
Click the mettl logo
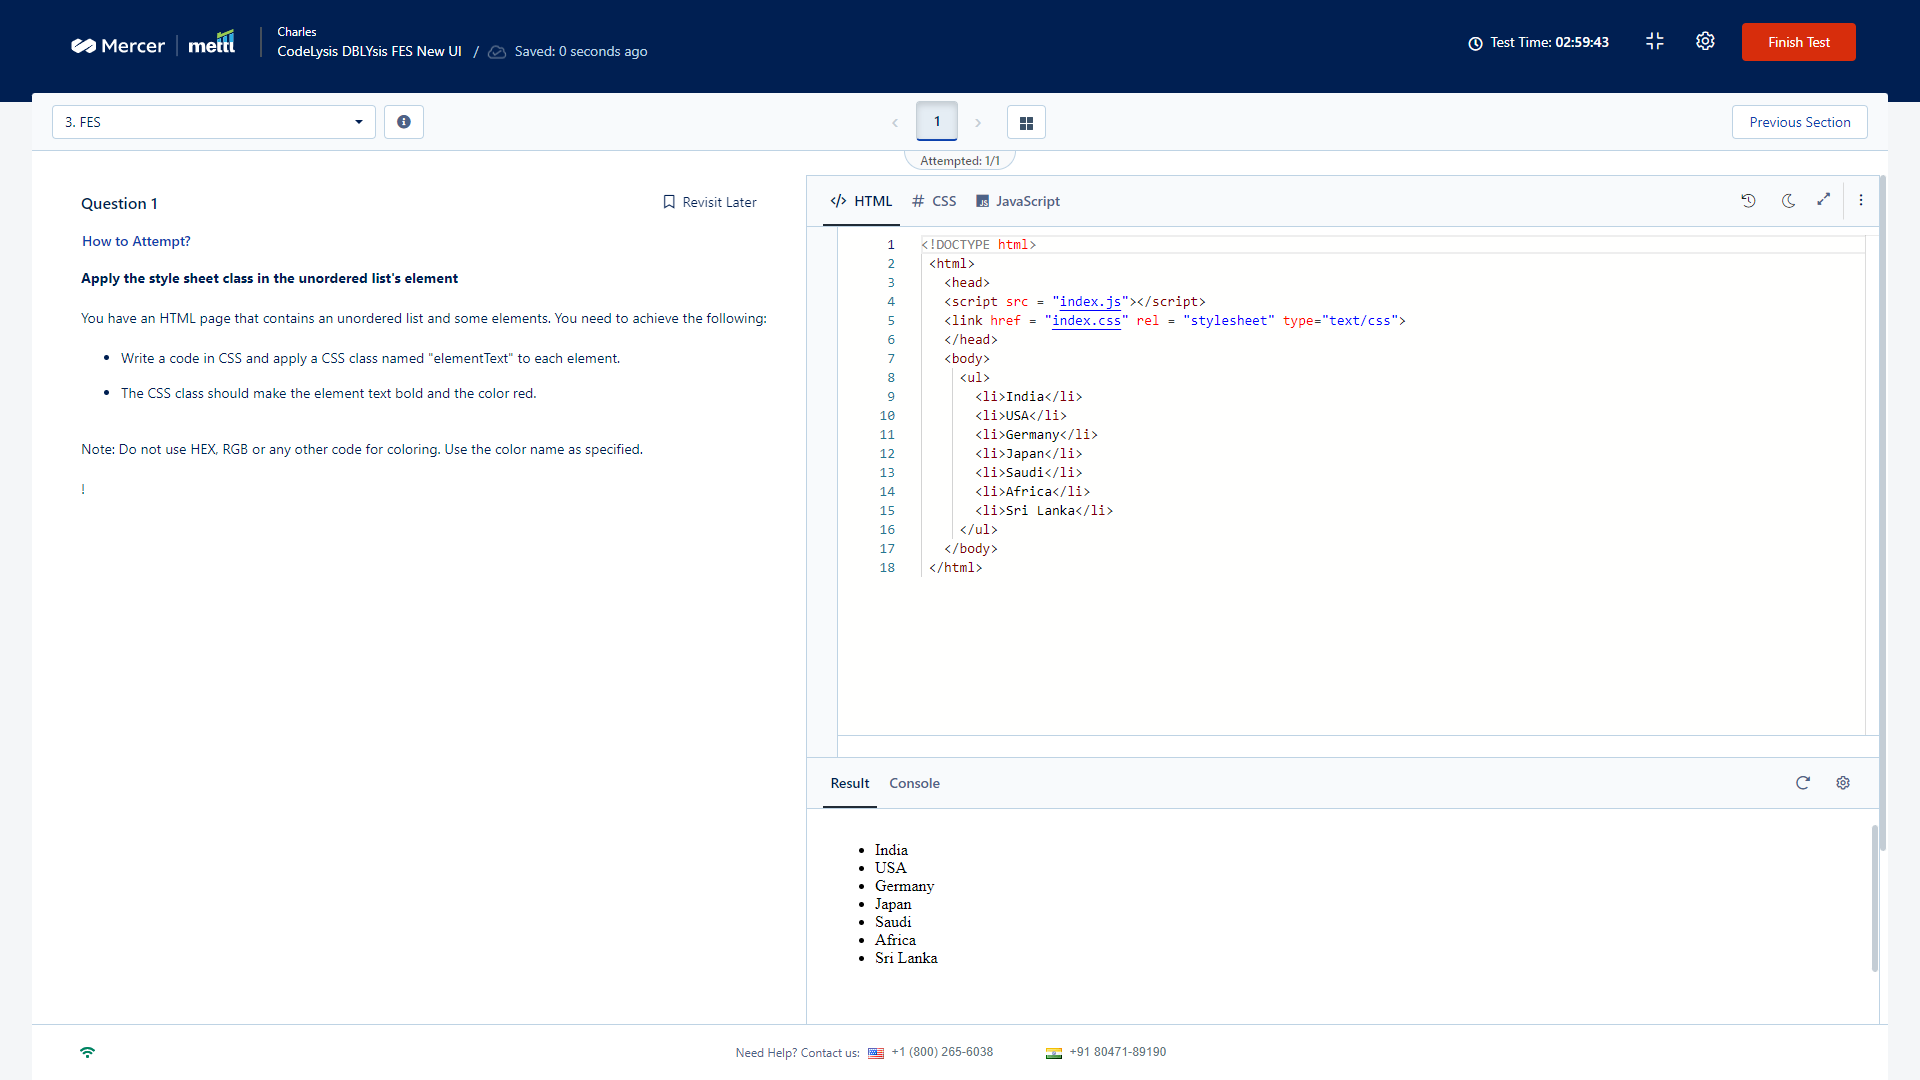click(x=212, y=43)
